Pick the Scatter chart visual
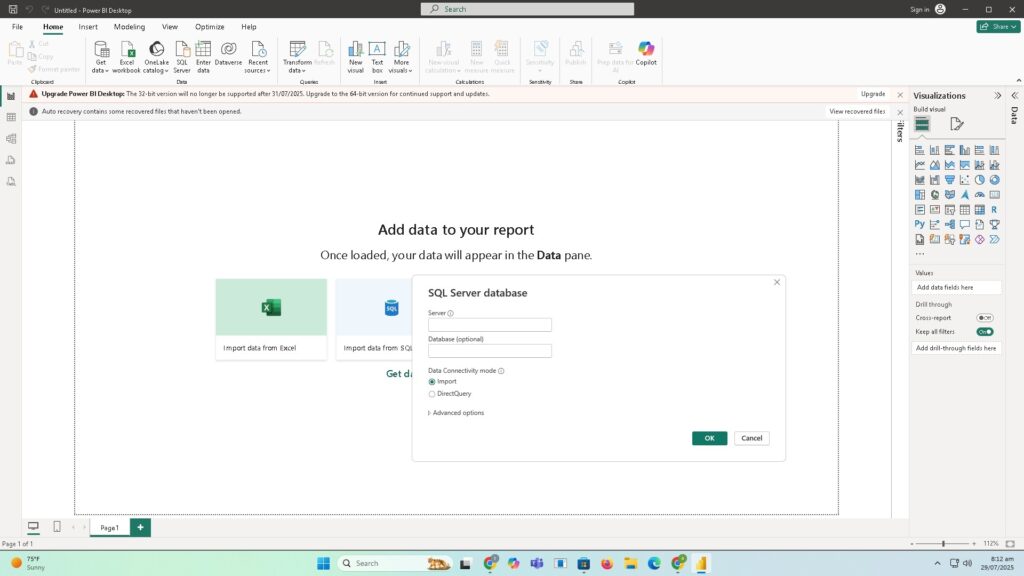The image size is (1024, 576). (x=965, y=180)
